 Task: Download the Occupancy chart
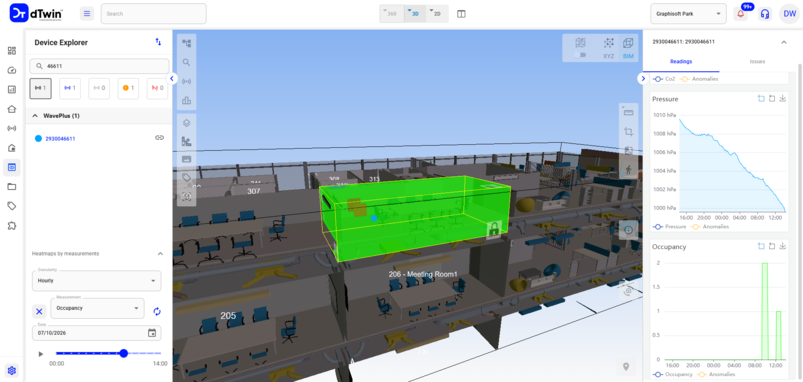pos(783,246)
